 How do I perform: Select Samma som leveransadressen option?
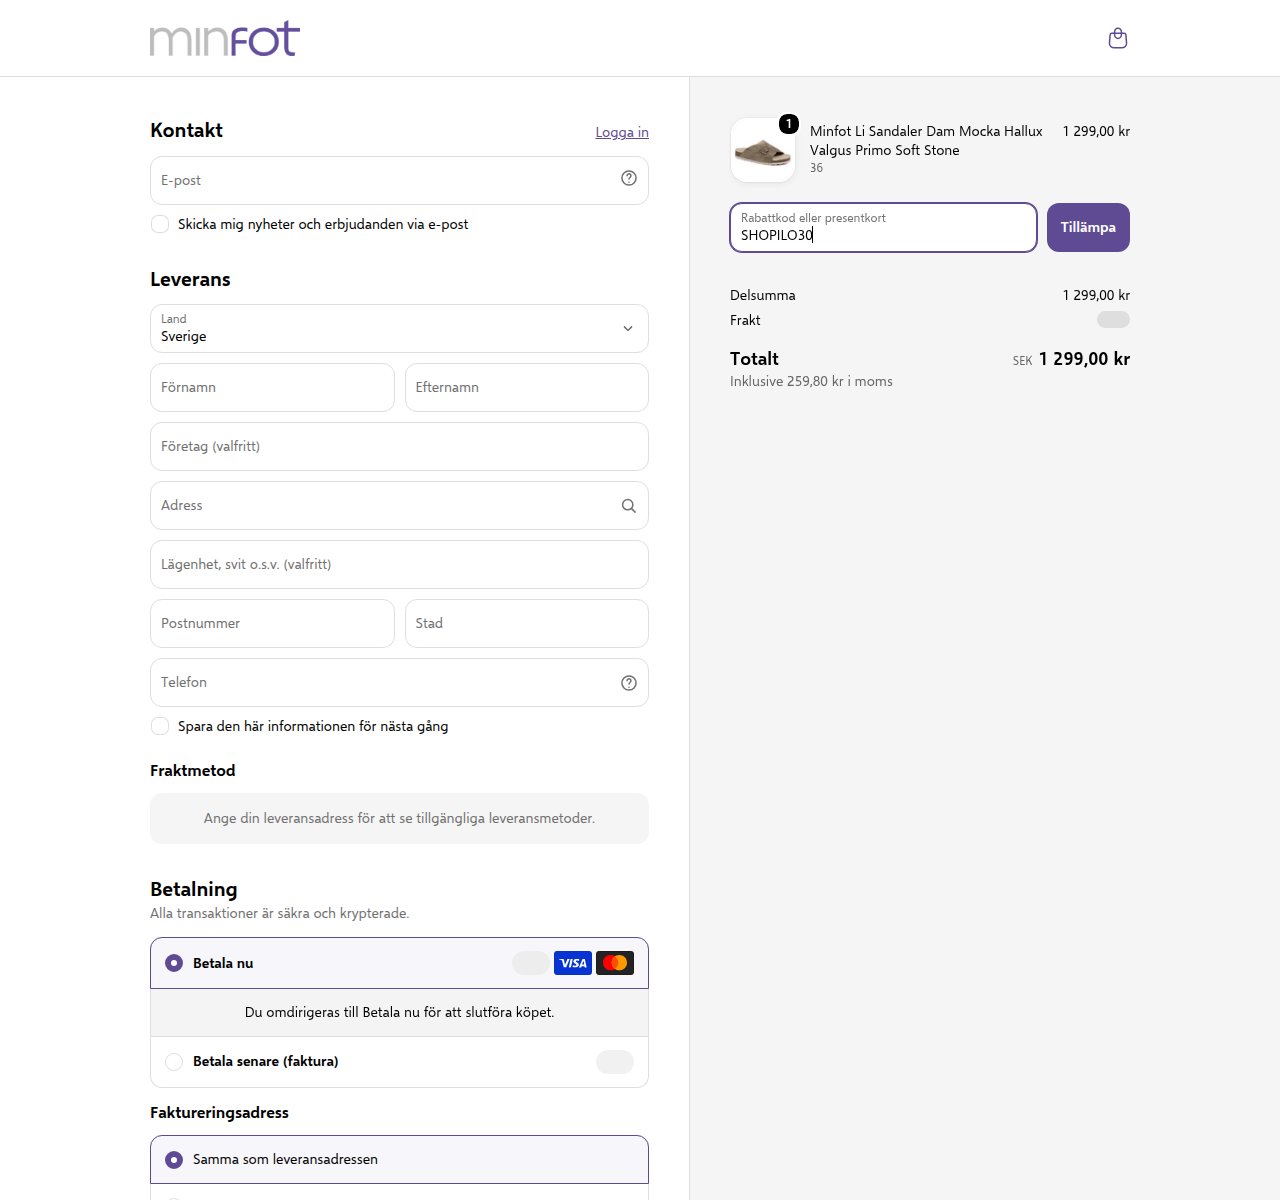point(399,1160)
